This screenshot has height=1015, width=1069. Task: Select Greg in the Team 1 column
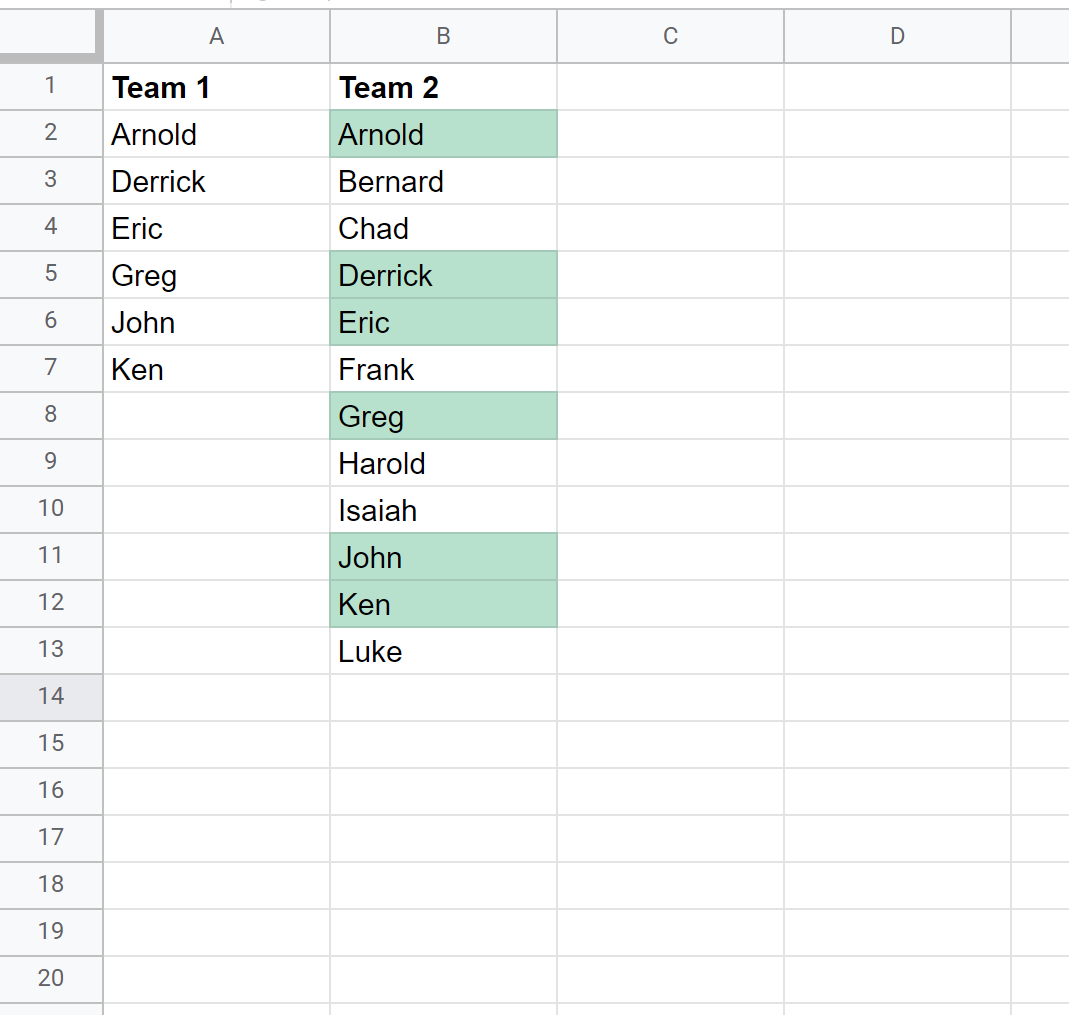216,276
